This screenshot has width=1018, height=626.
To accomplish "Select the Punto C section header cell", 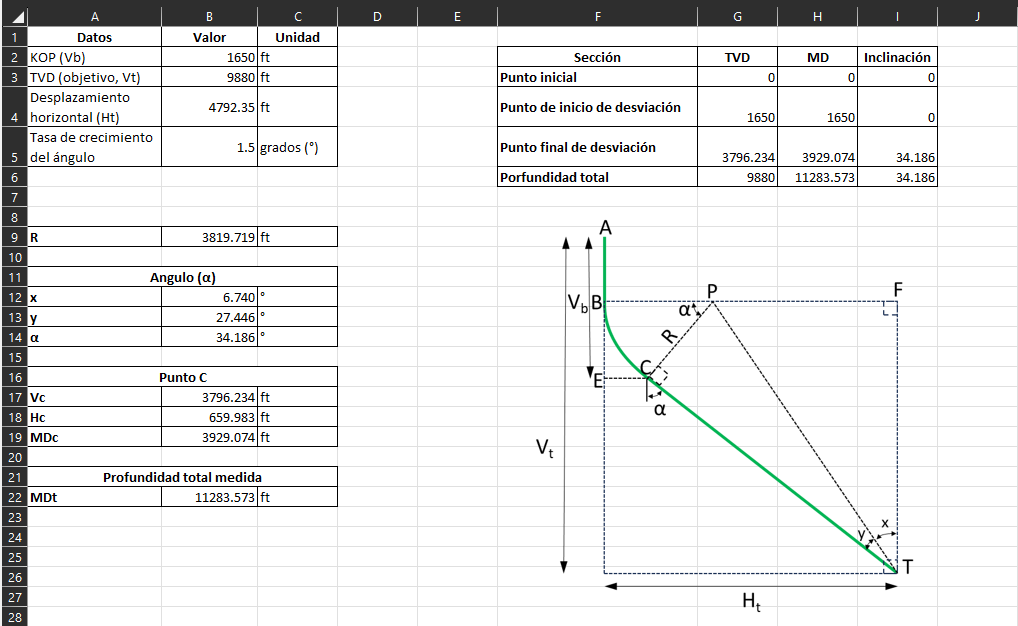I will tap(182, 377).
